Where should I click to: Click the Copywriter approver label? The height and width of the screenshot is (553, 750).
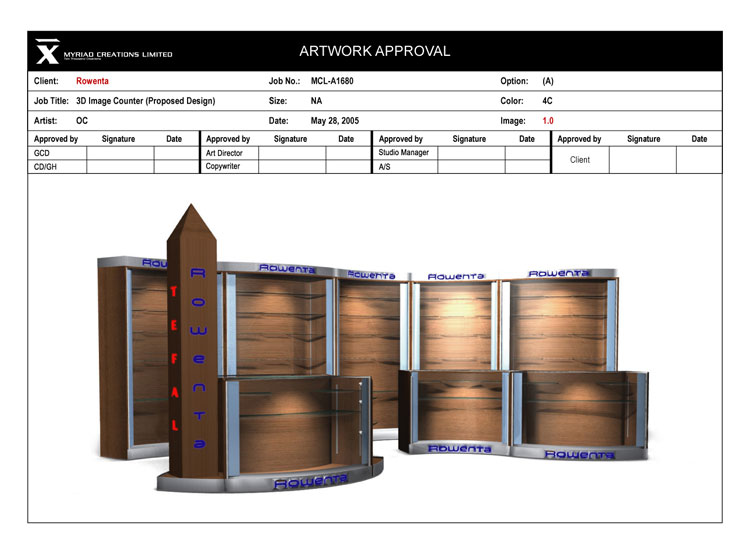222,166
